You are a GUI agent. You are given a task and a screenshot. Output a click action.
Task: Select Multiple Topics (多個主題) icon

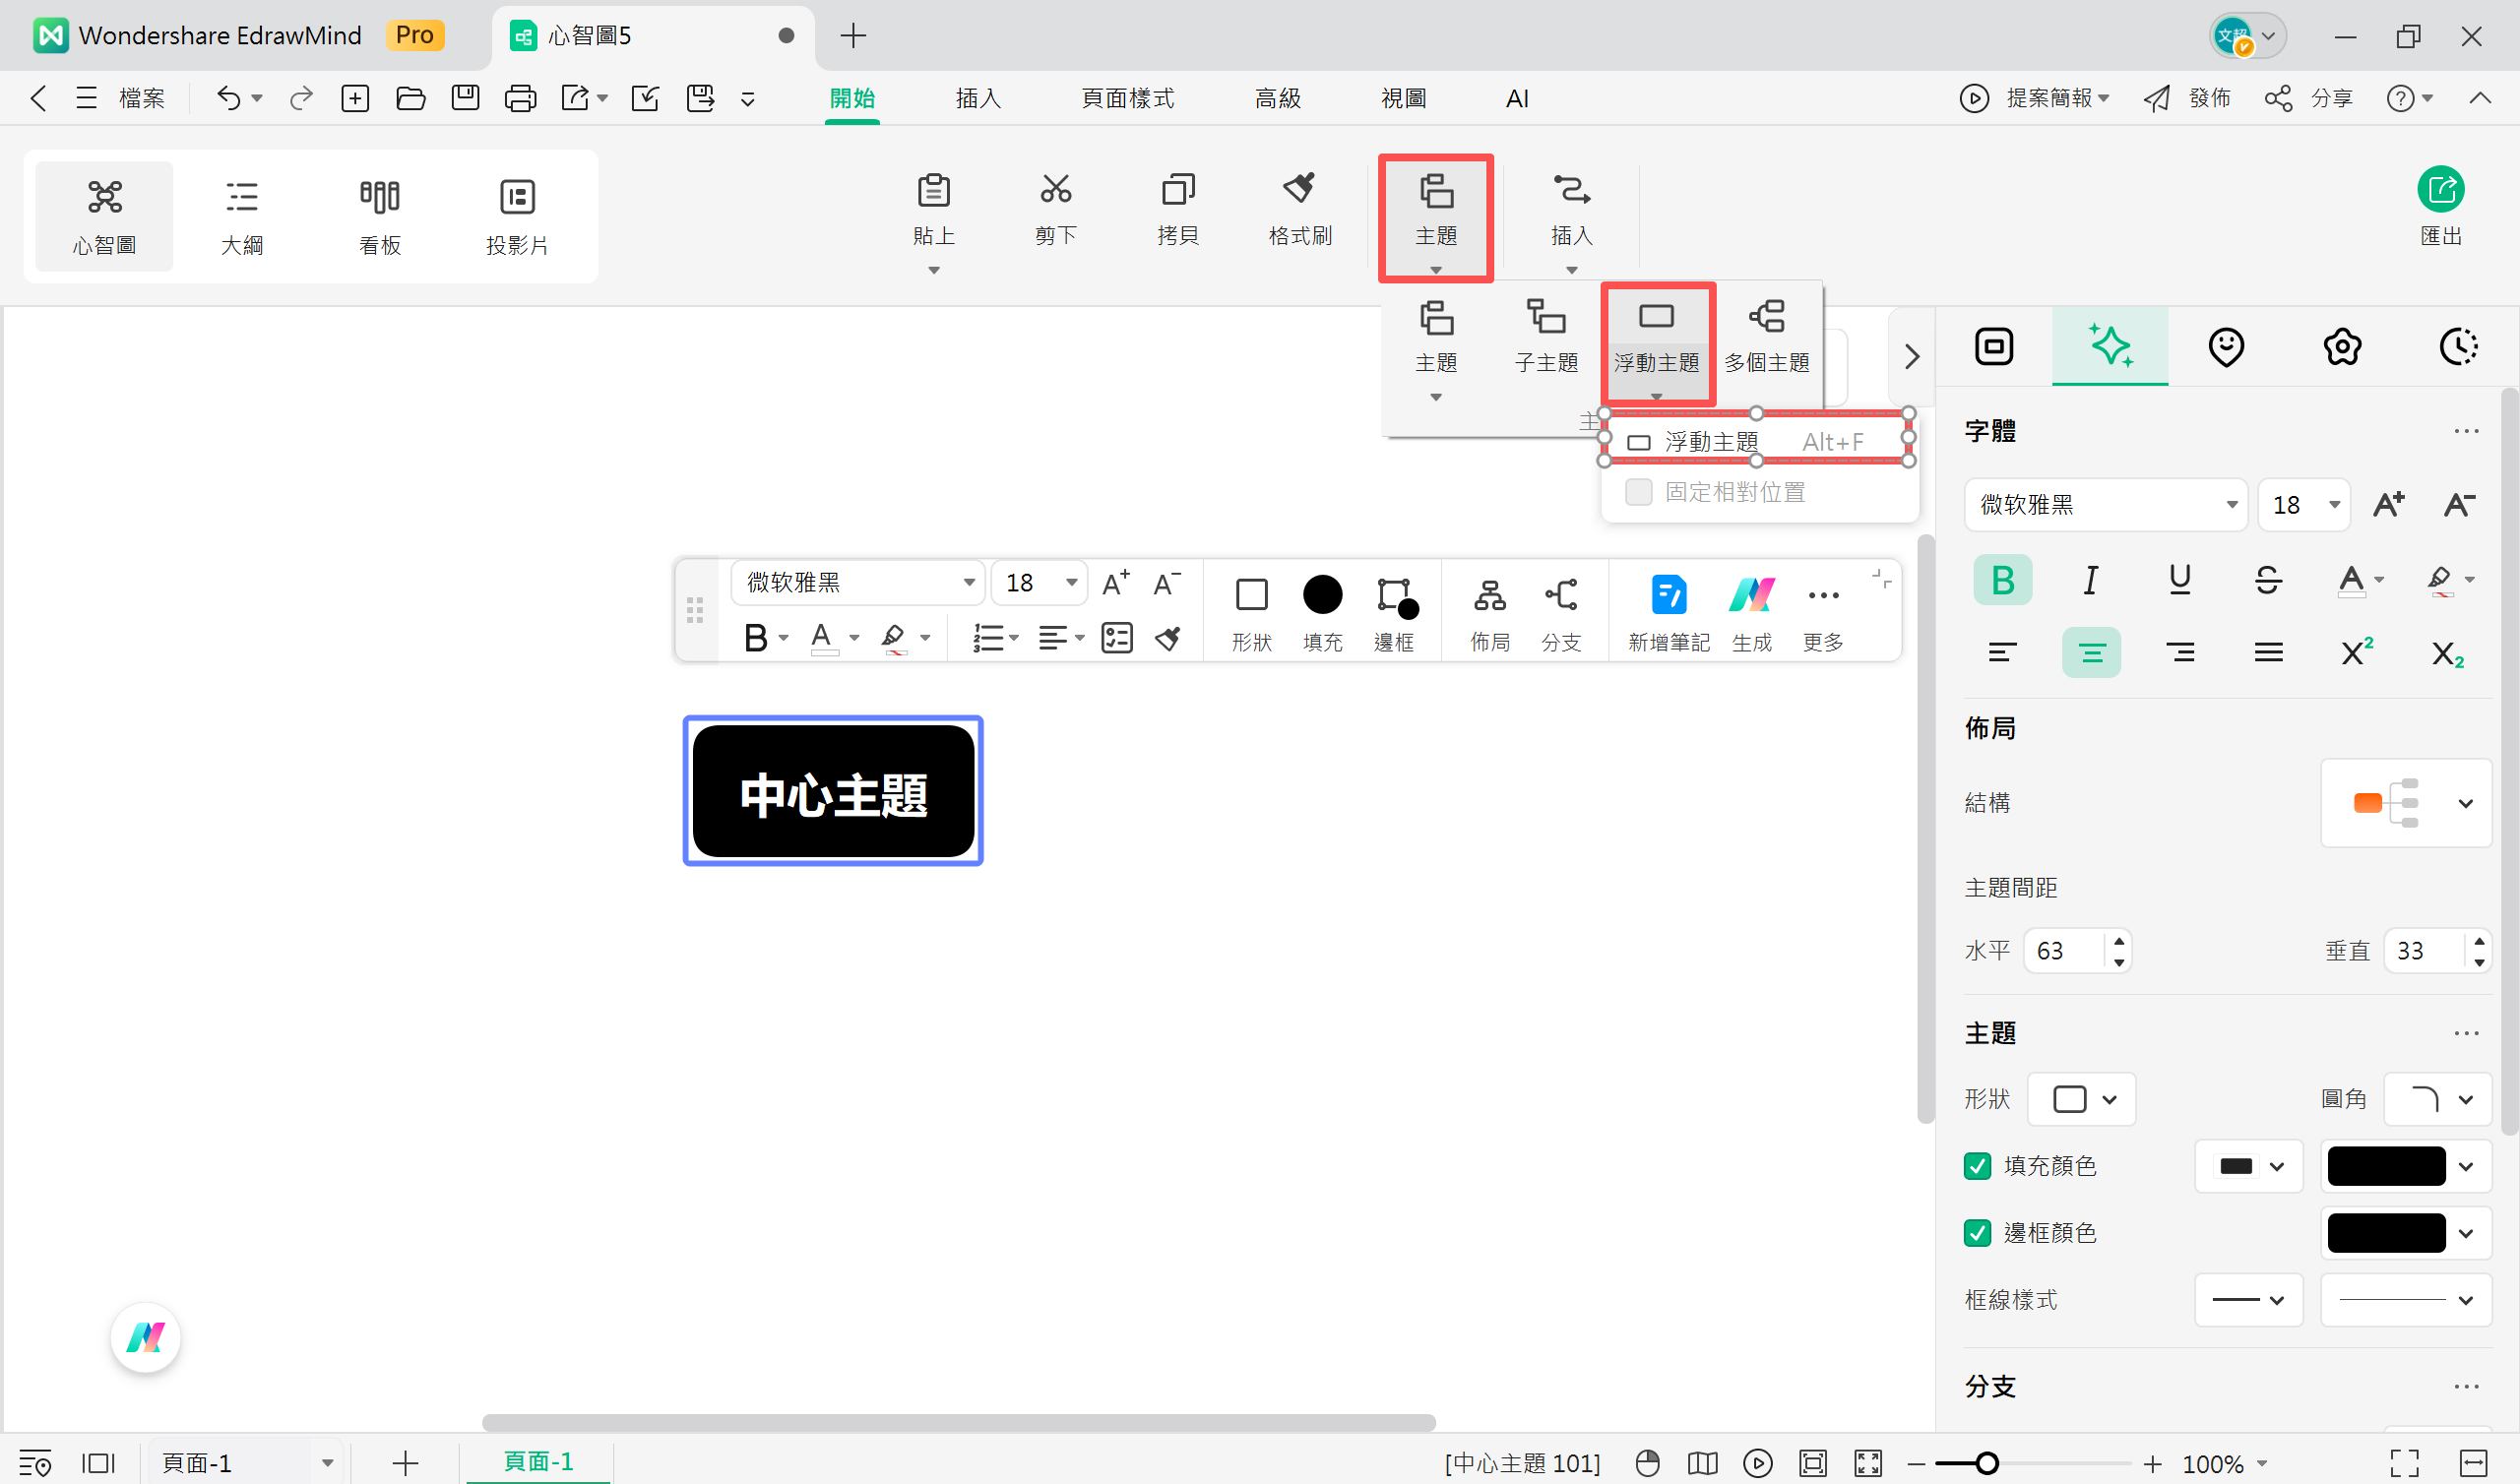pos(1766,318)
